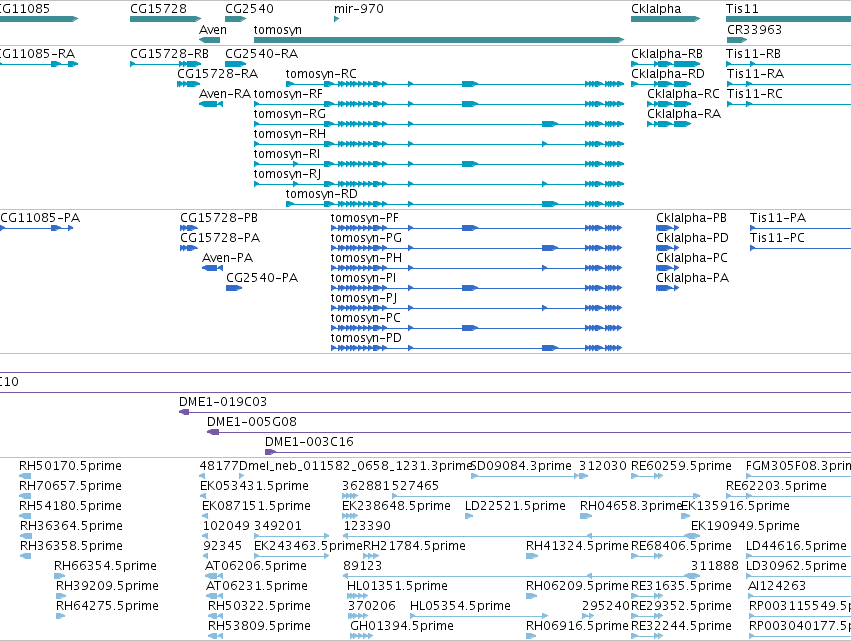Select the tomosyn-PF protein label
This screenshot has height=641, width=851.
365,218
